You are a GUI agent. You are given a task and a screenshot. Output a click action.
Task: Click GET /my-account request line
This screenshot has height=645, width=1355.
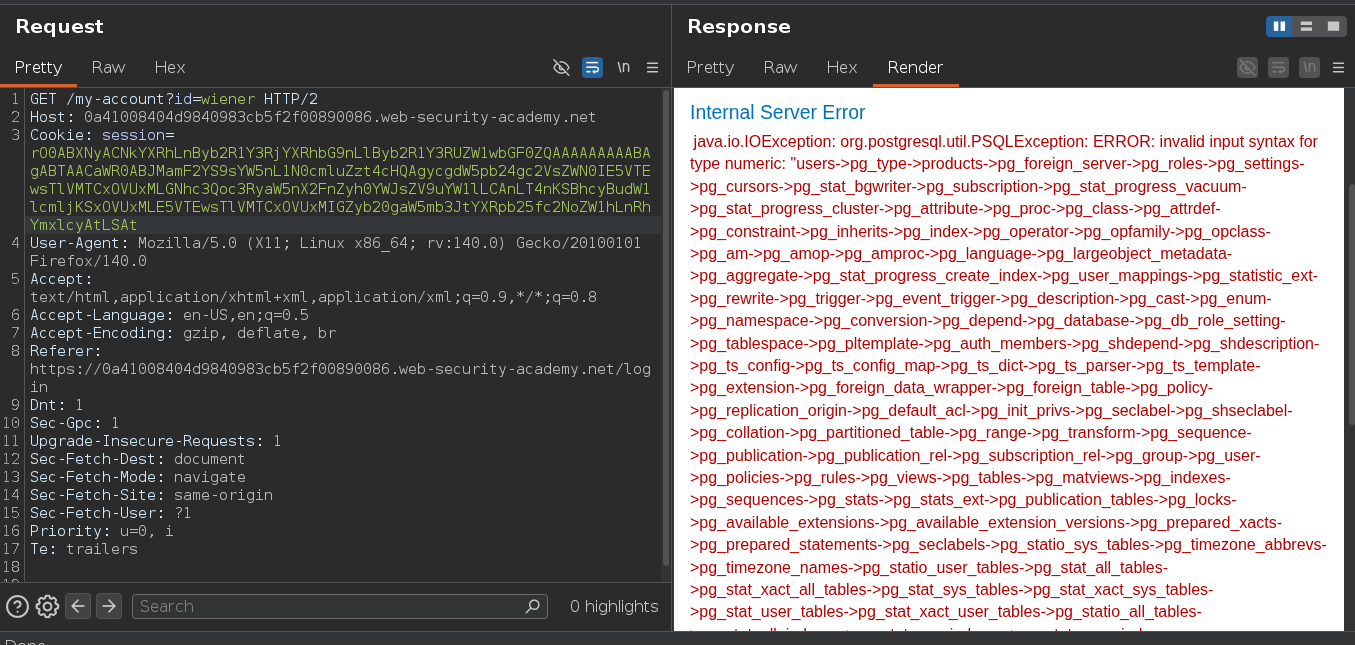(174, 99)
